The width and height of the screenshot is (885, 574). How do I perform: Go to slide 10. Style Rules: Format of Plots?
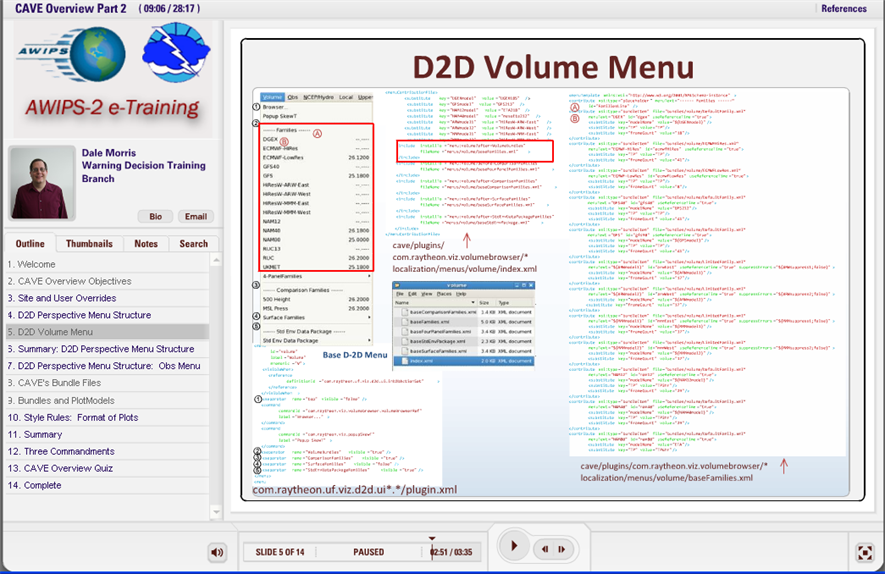107,418
